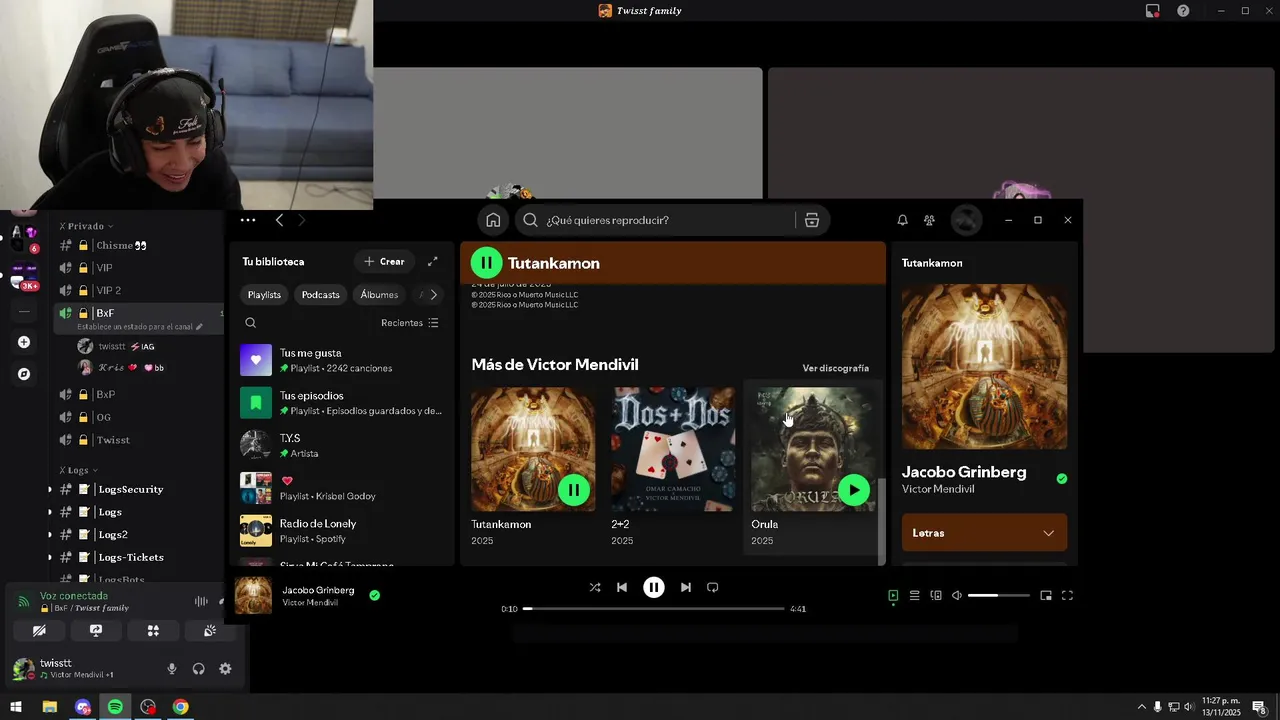This screenshot has height=720, width=1280.
Task: Open Ver discografía link
Action: (x=836, y=368)
